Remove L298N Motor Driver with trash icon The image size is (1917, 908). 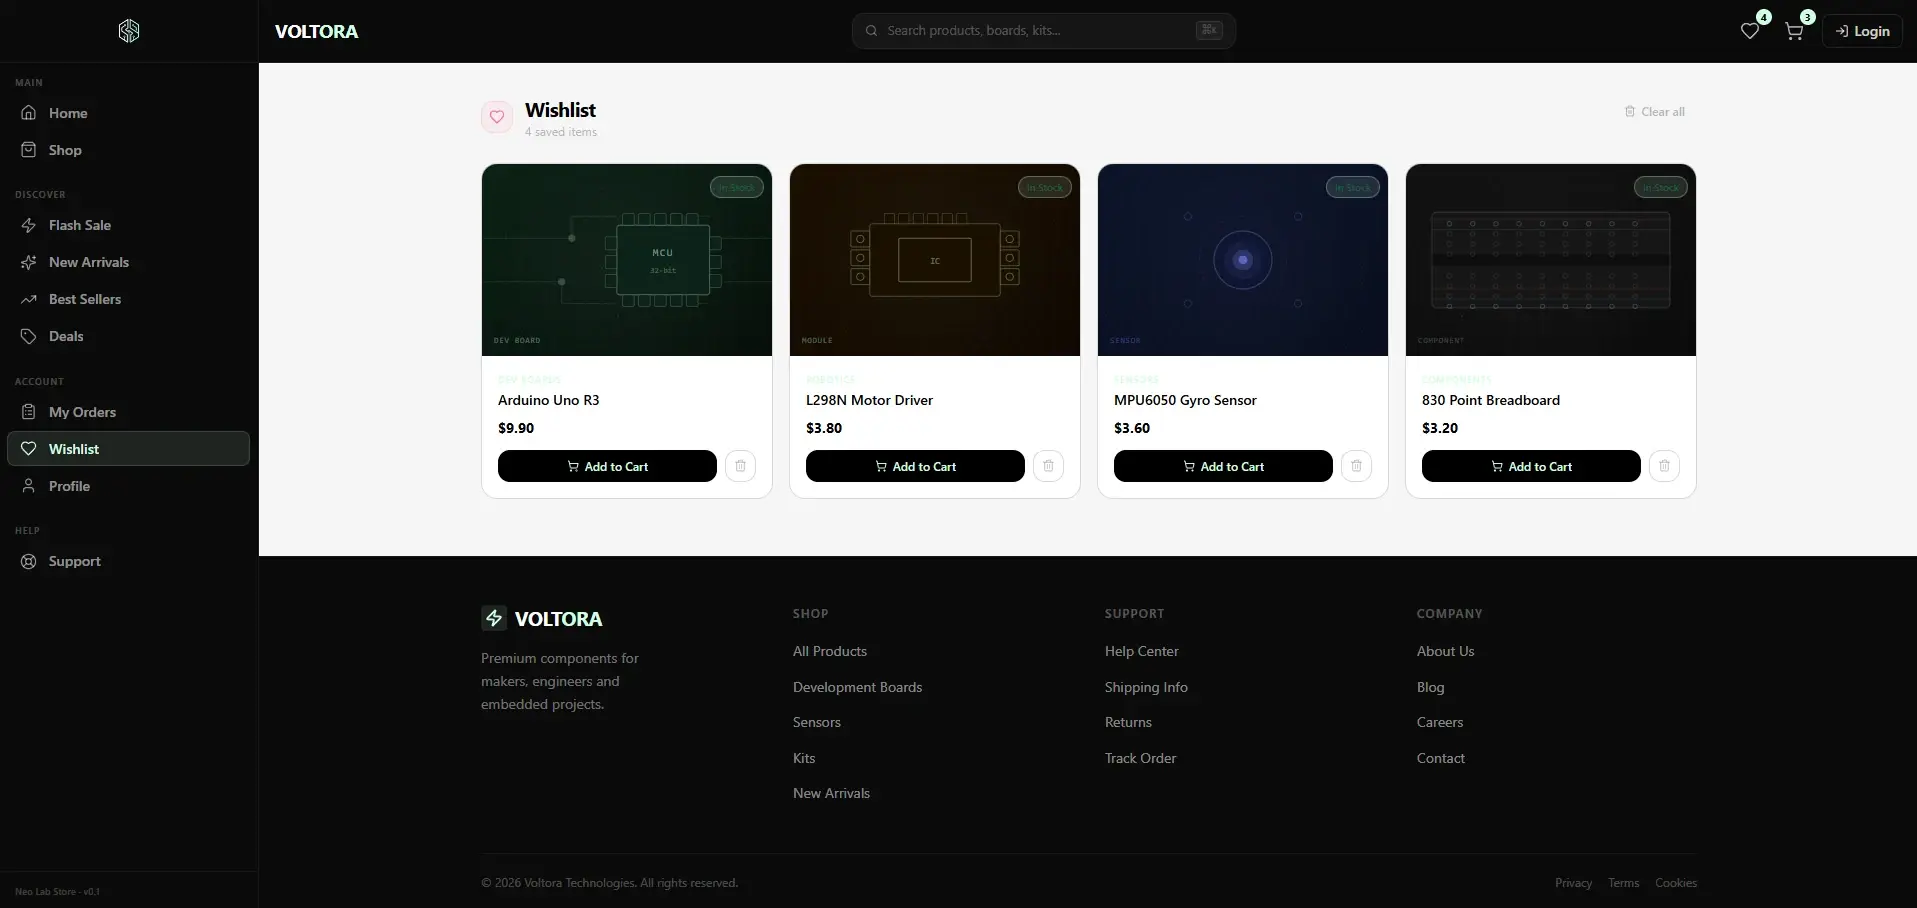pos(1048,466)
